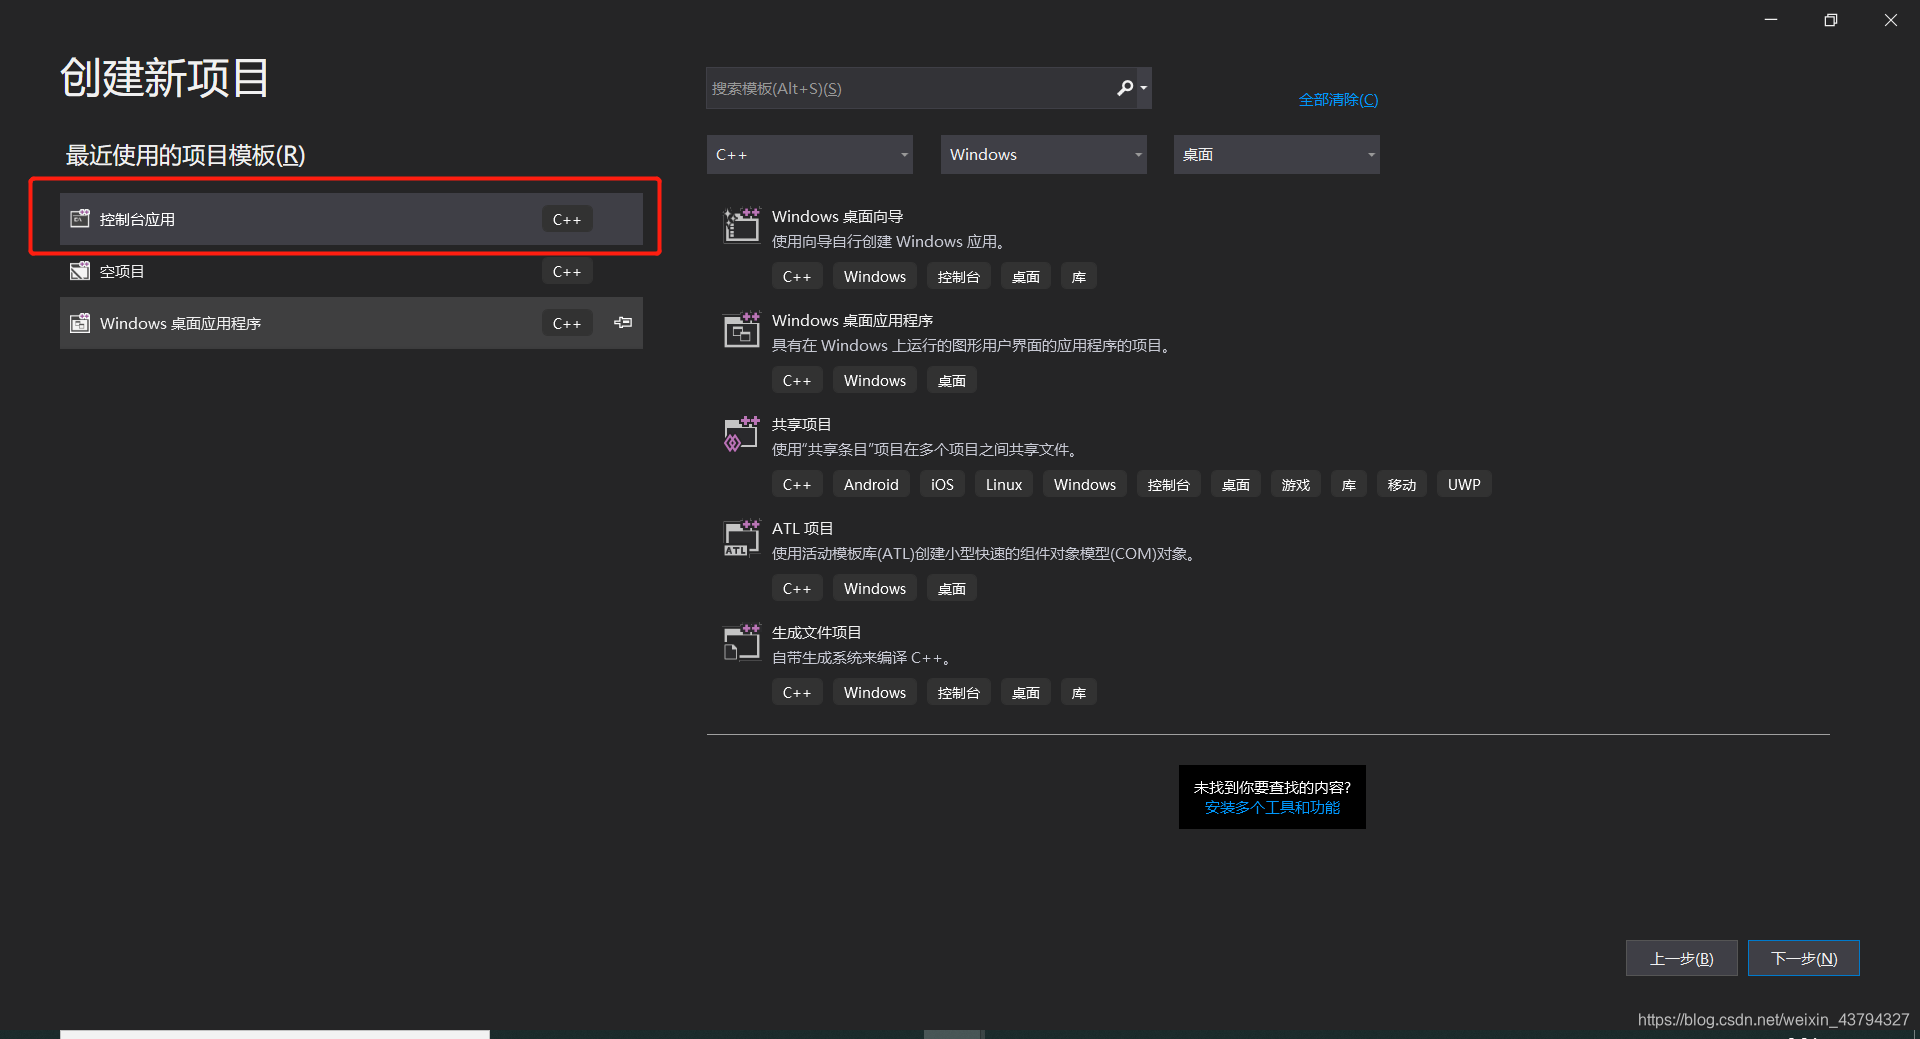Open the 桌面 project type filter dropdown
The height and width of the screenshot is (1039, 1920).
click(x=1276, y=154)
